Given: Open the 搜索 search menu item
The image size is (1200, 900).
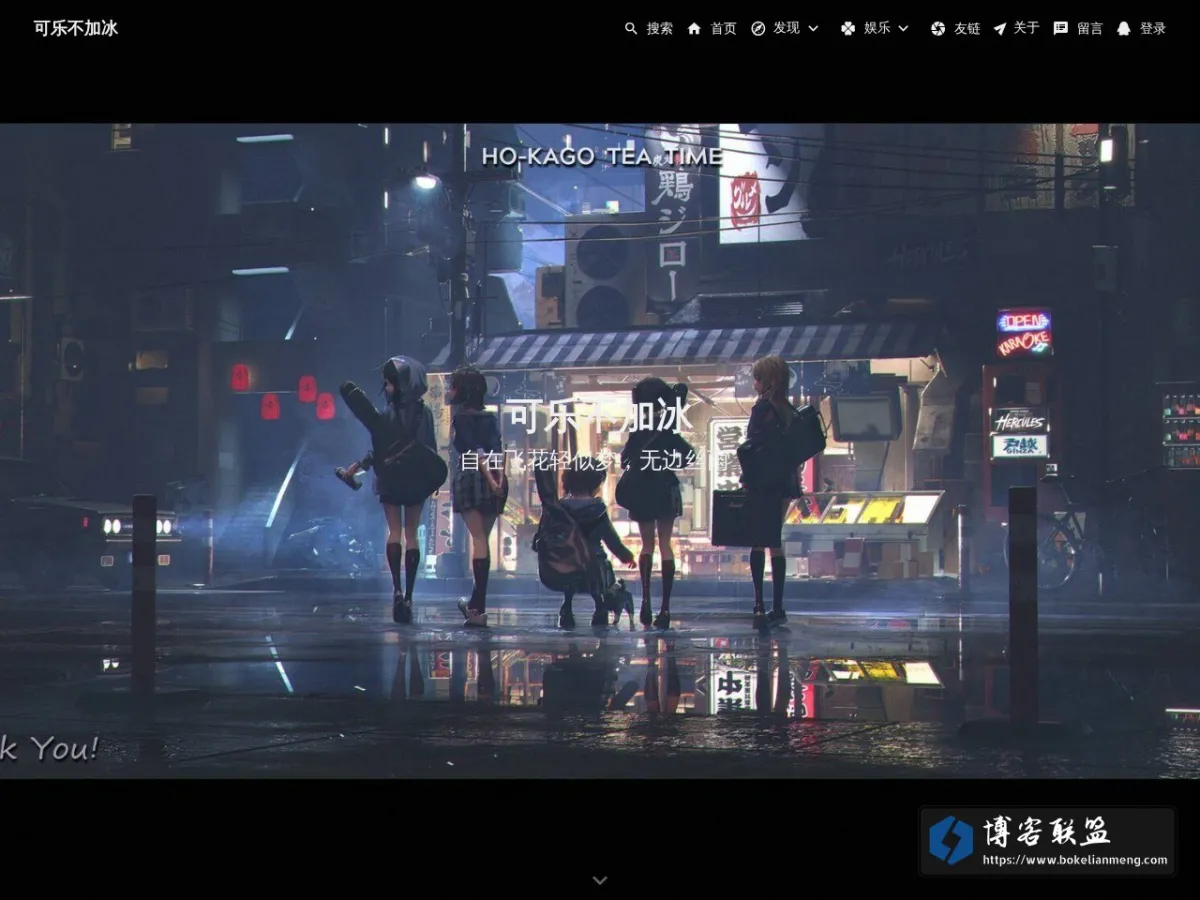Looking at the screenshot, I should [660, 28].
